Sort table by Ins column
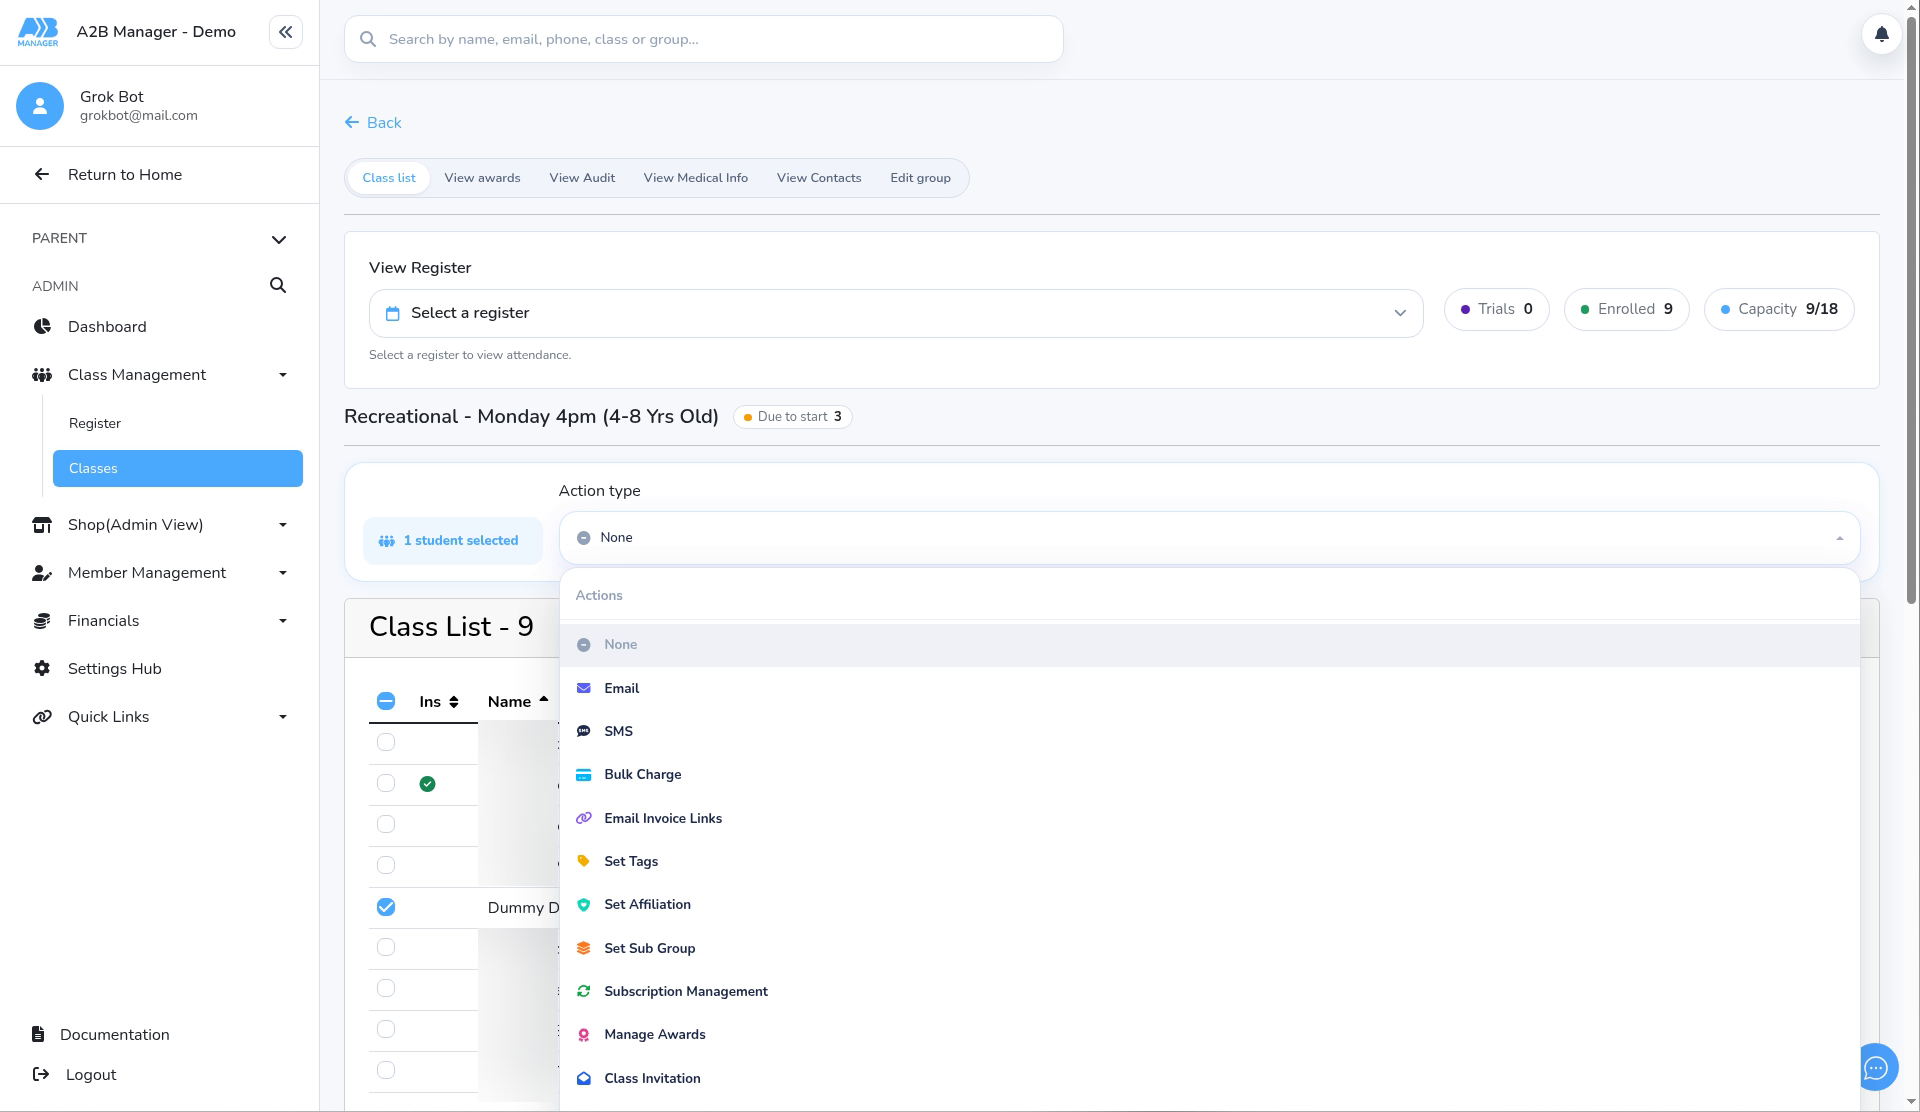Viewport: 1920px width, 1112px height. (439, 702)
